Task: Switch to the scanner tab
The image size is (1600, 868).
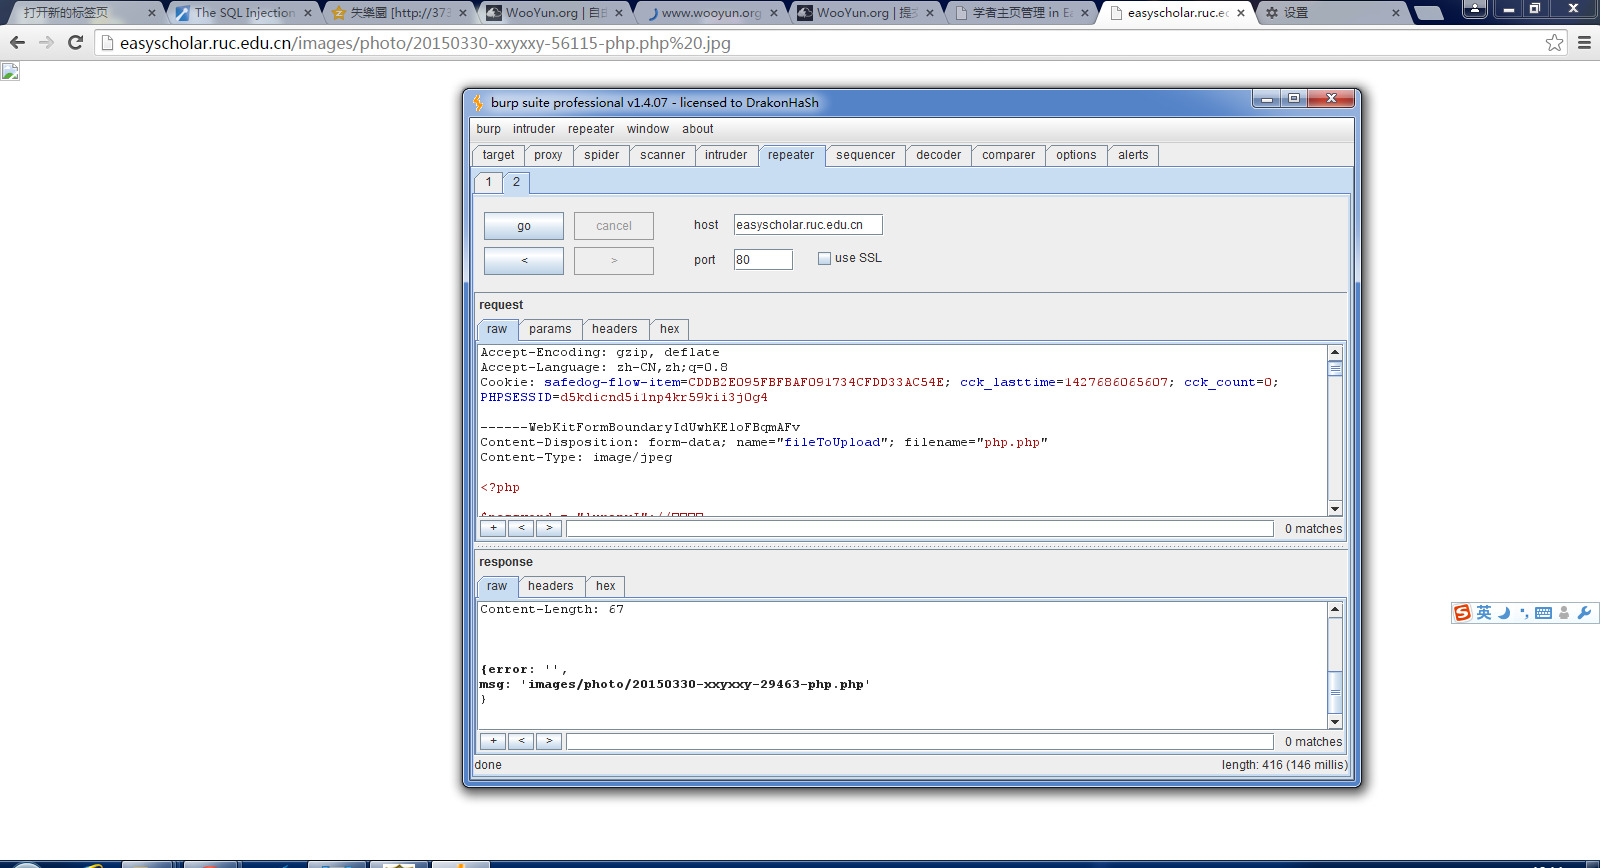Action: 663,155
